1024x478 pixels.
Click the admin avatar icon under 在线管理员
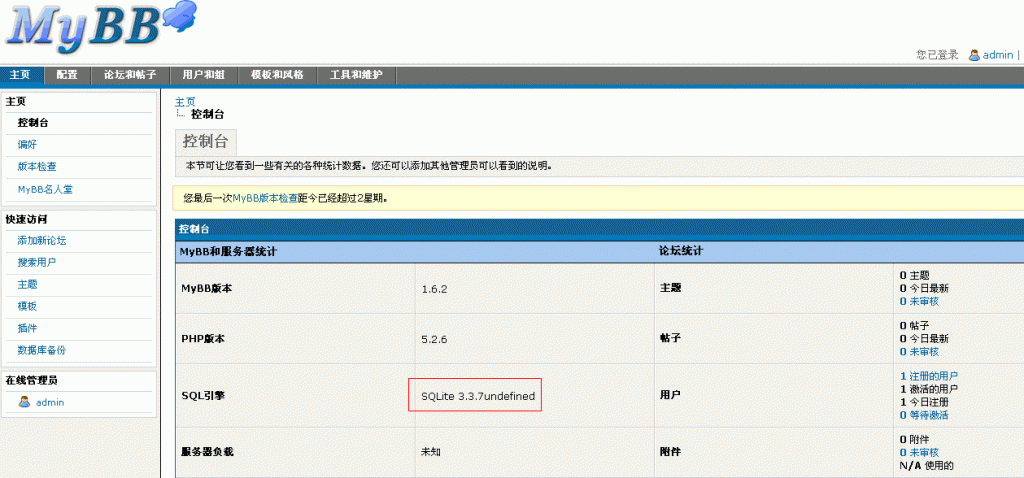pyautogui.click(x=25, y=402)
